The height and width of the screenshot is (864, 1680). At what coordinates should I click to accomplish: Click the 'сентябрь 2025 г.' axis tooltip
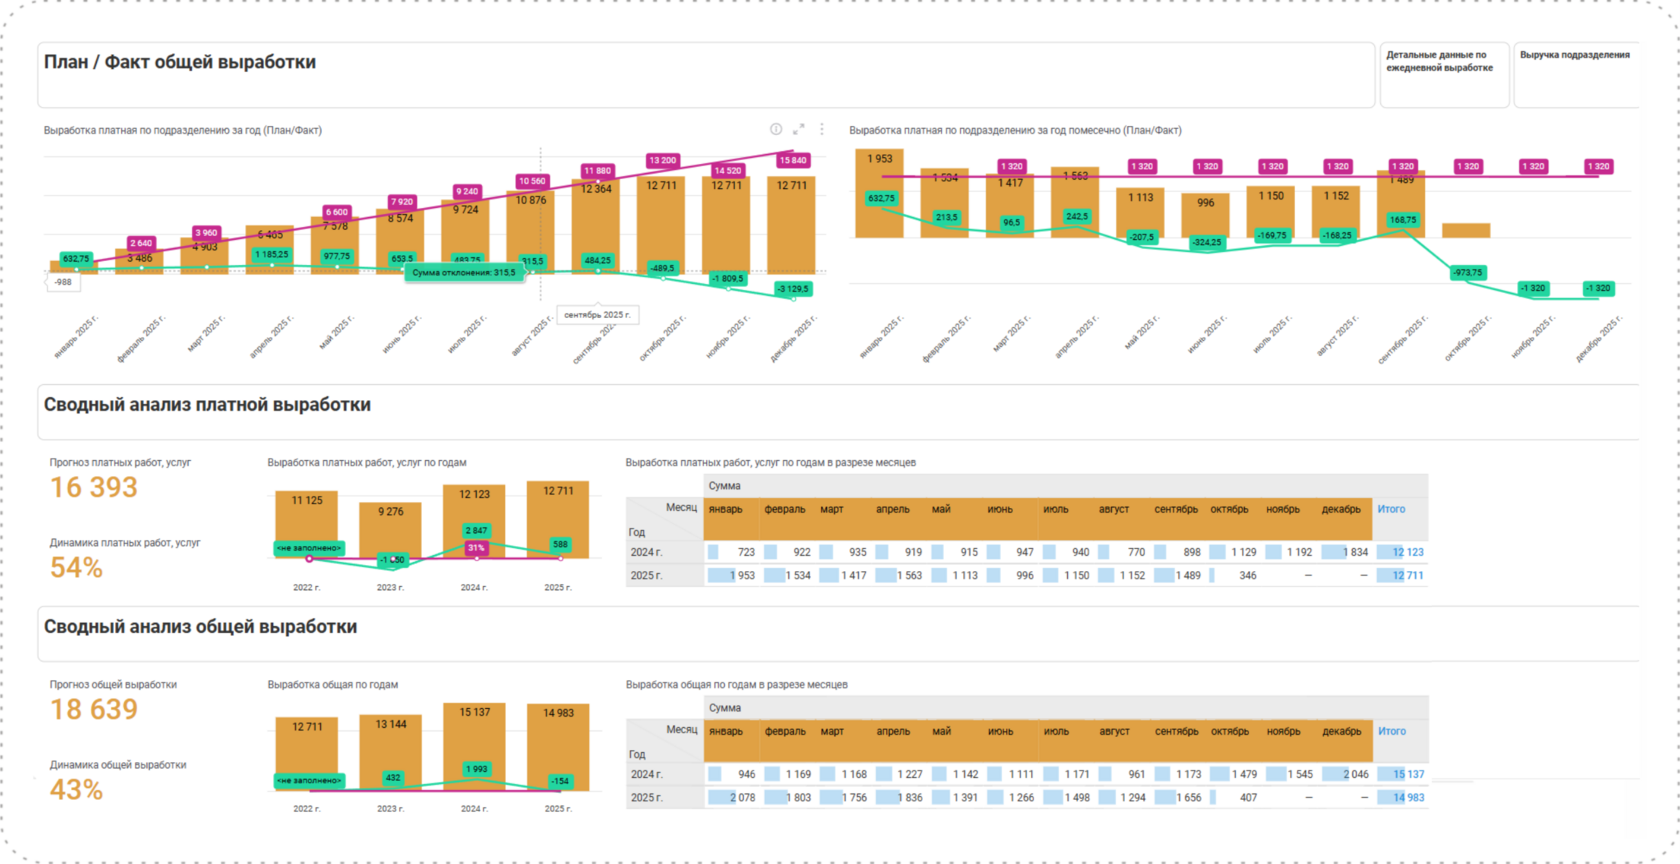(597, 315)
